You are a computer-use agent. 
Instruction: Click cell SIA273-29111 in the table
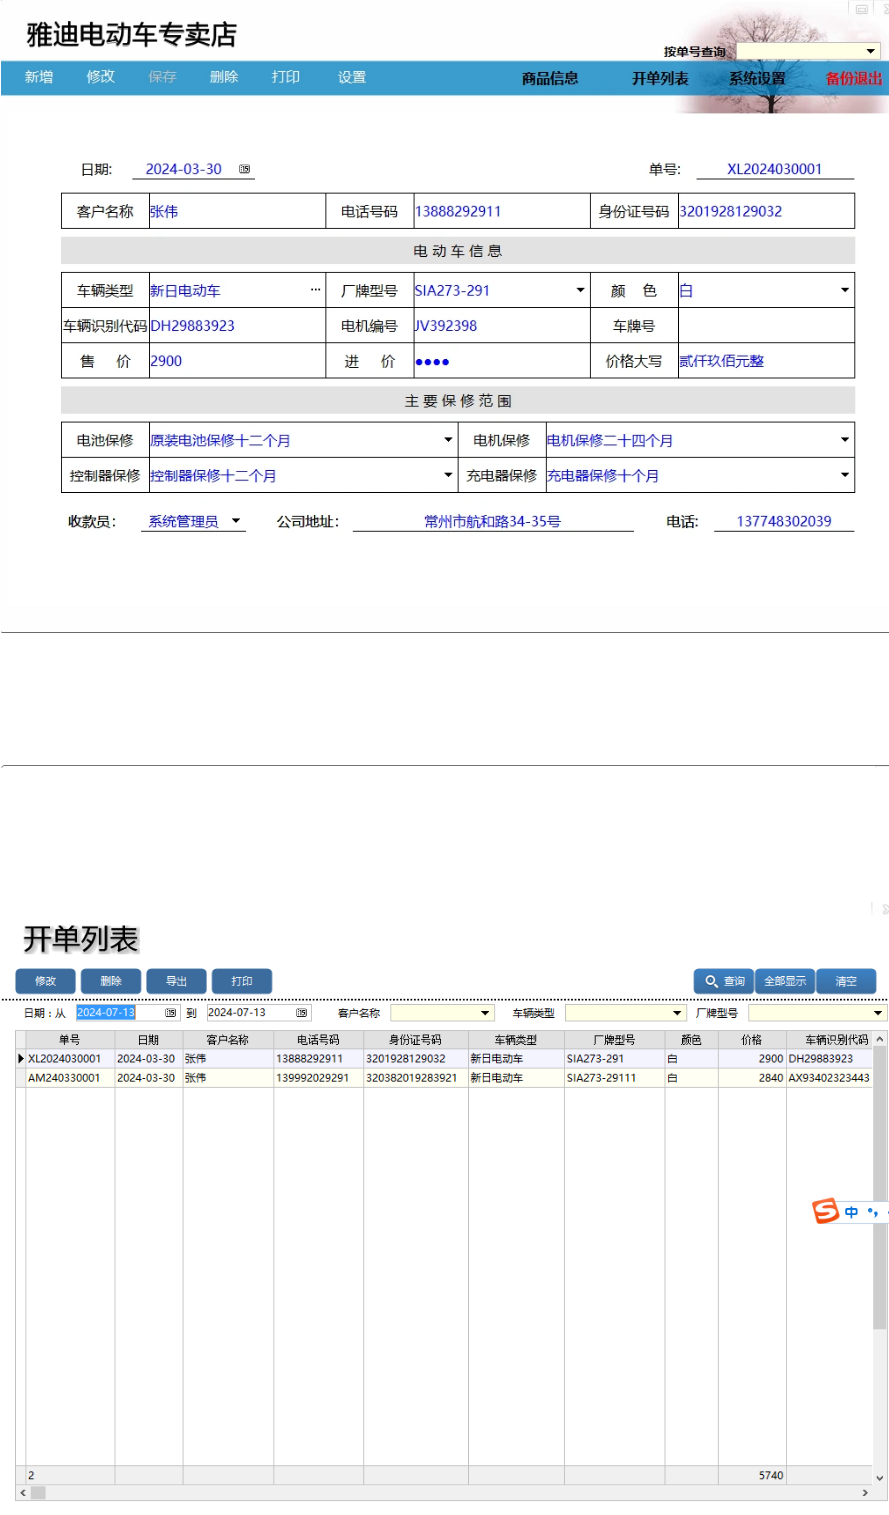click(x=614, y=1078)
